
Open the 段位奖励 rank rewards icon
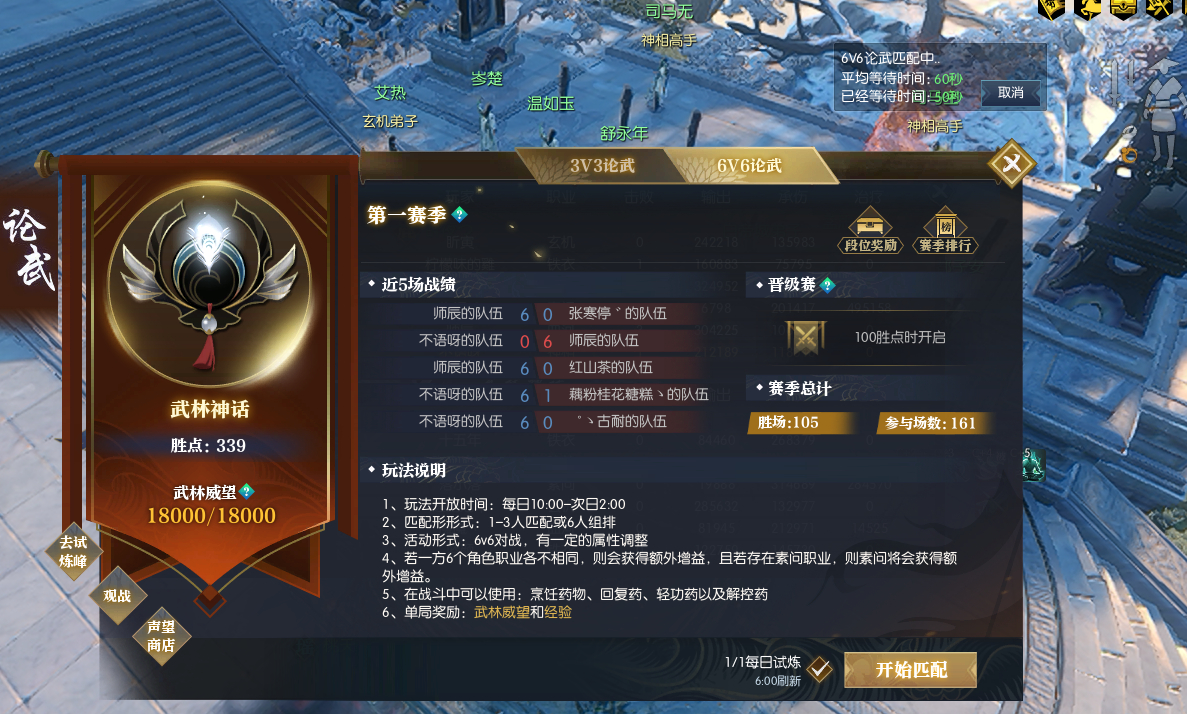click(870, 230)
